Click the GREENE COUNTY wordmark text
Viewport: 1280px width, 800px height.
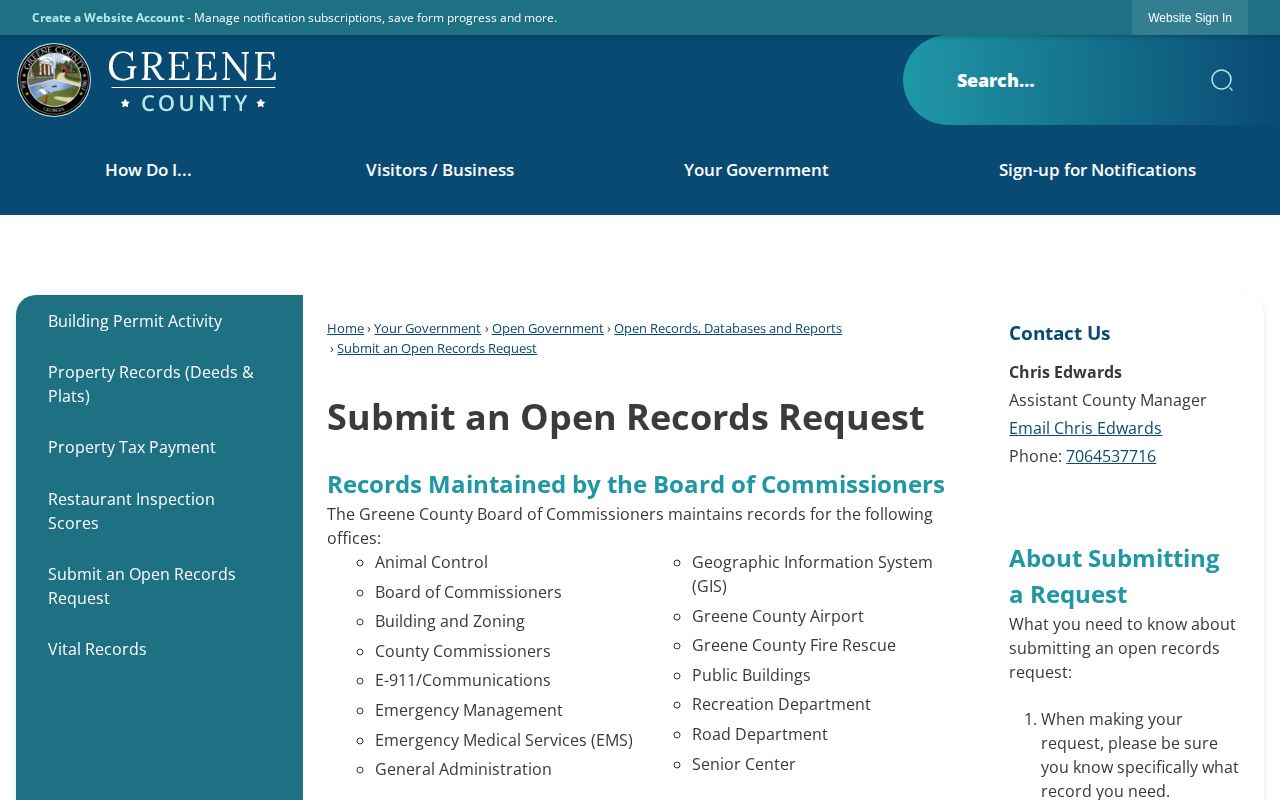(x=192, y=80)
